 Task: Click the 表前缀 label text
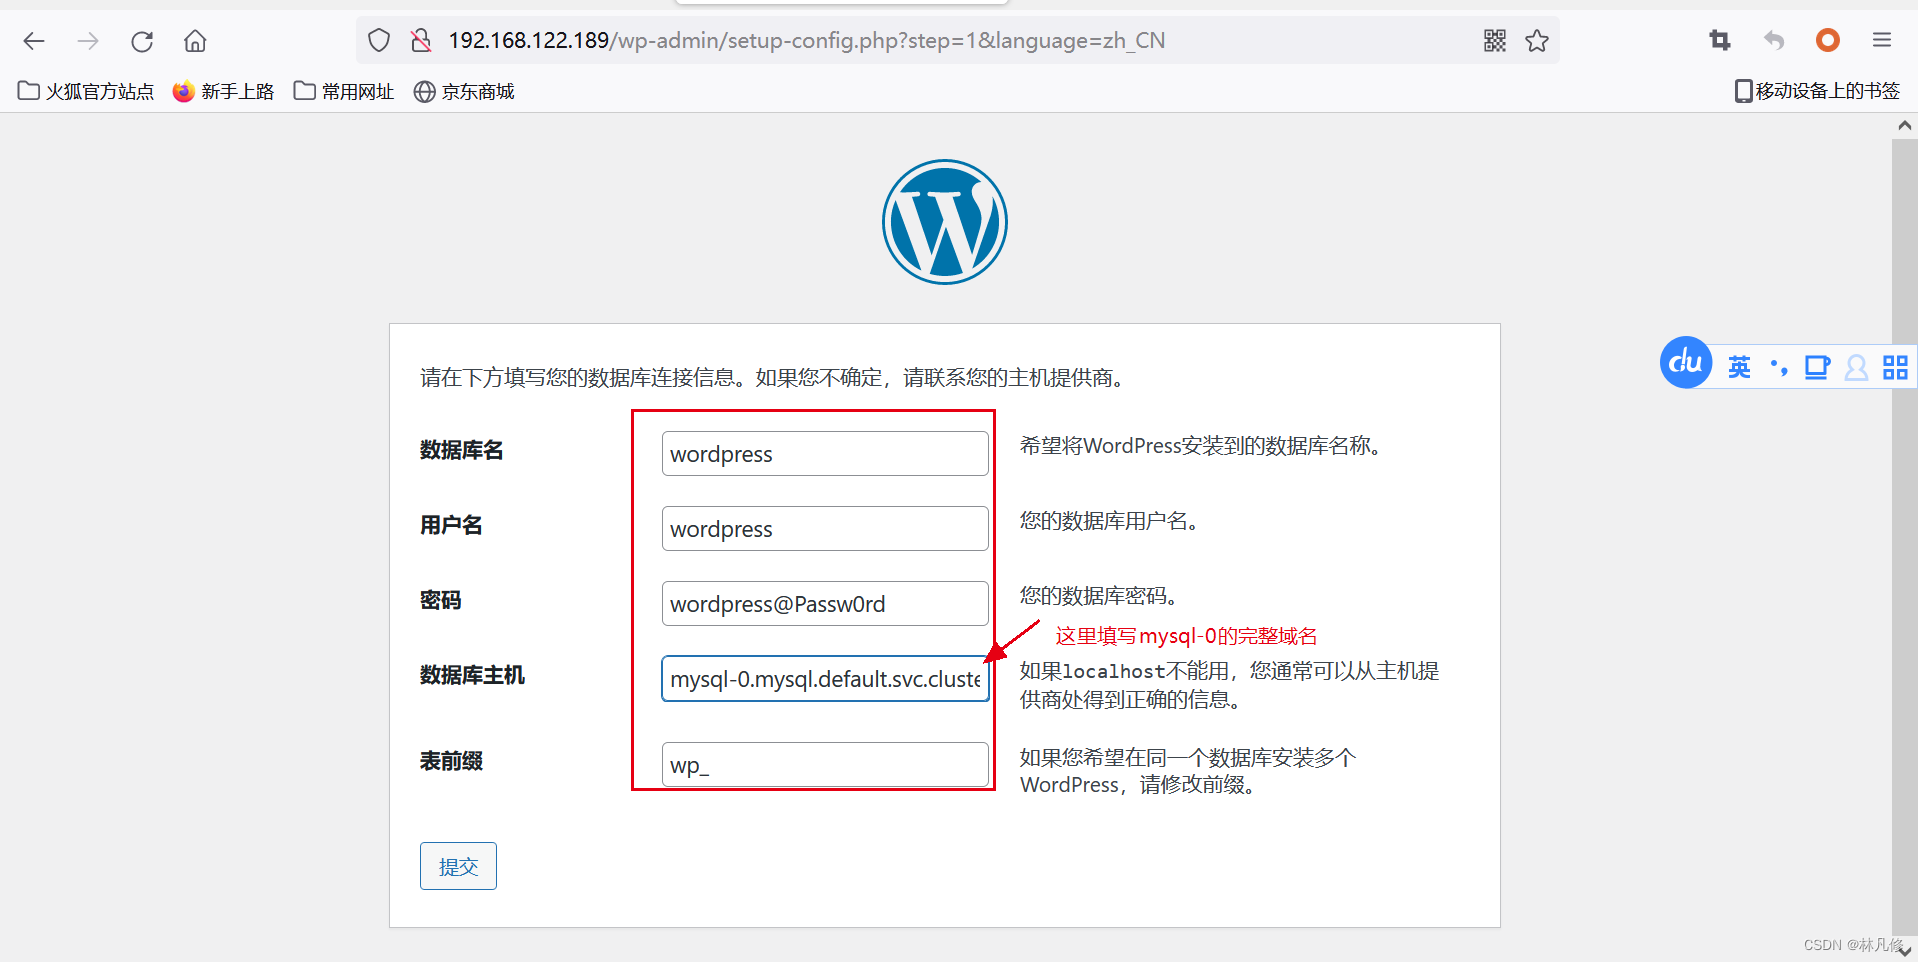[451, 761]
